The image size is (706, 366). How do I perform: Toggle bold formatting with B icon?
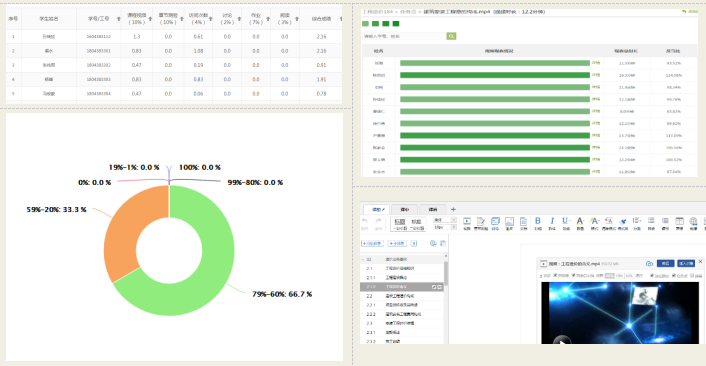click(x=538, y=221)
